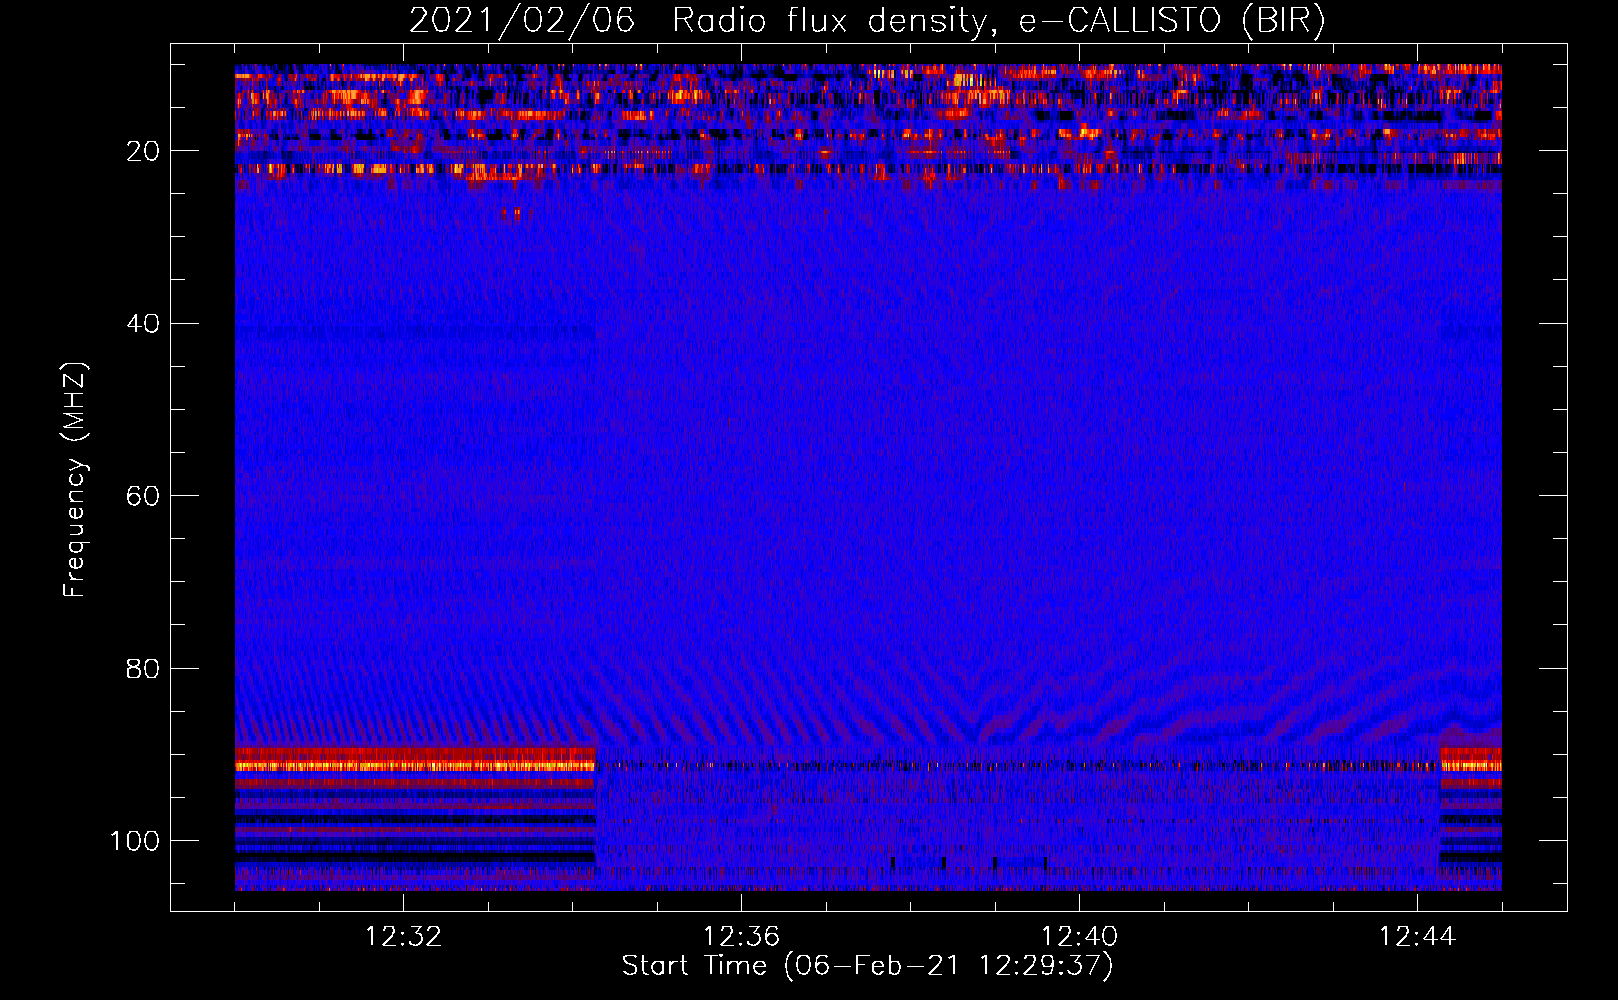This screenshot has height=1000, width=1618.
Task: Click the 60 MHz frequency tick label
Action: tap(144, 497)
